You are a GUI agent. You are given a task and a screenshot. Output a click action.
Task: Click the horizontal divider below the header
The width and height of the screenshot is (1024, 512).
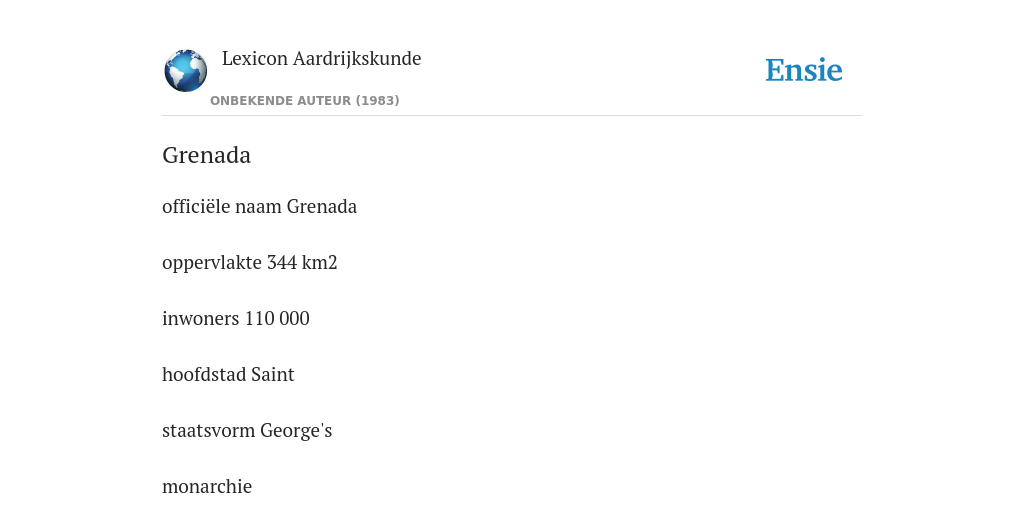click(512, 116)
